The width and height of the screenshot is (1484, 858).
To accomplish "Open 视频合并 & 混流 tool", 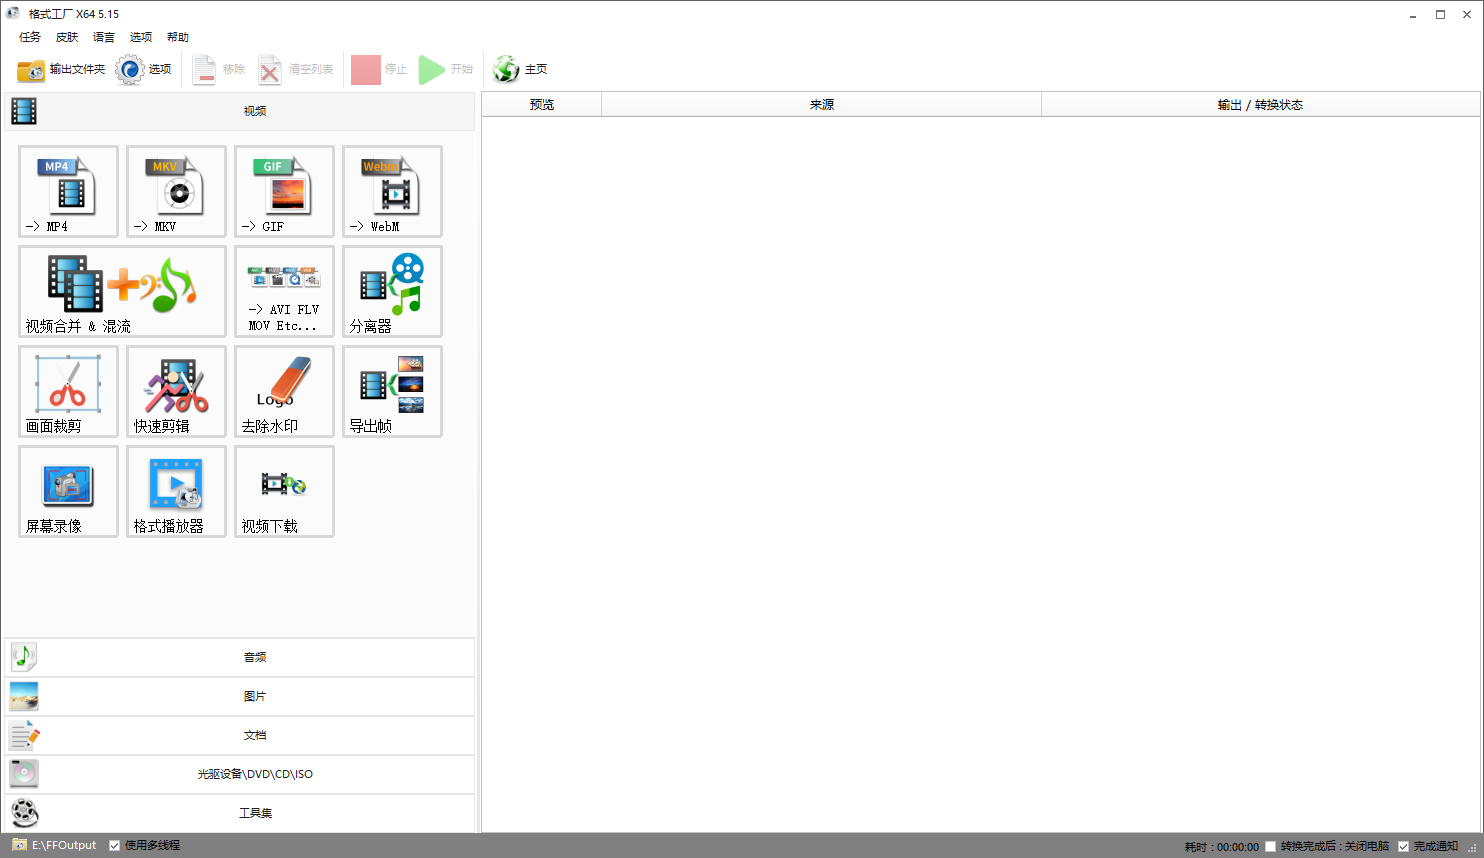I will (x=122, y=291).
